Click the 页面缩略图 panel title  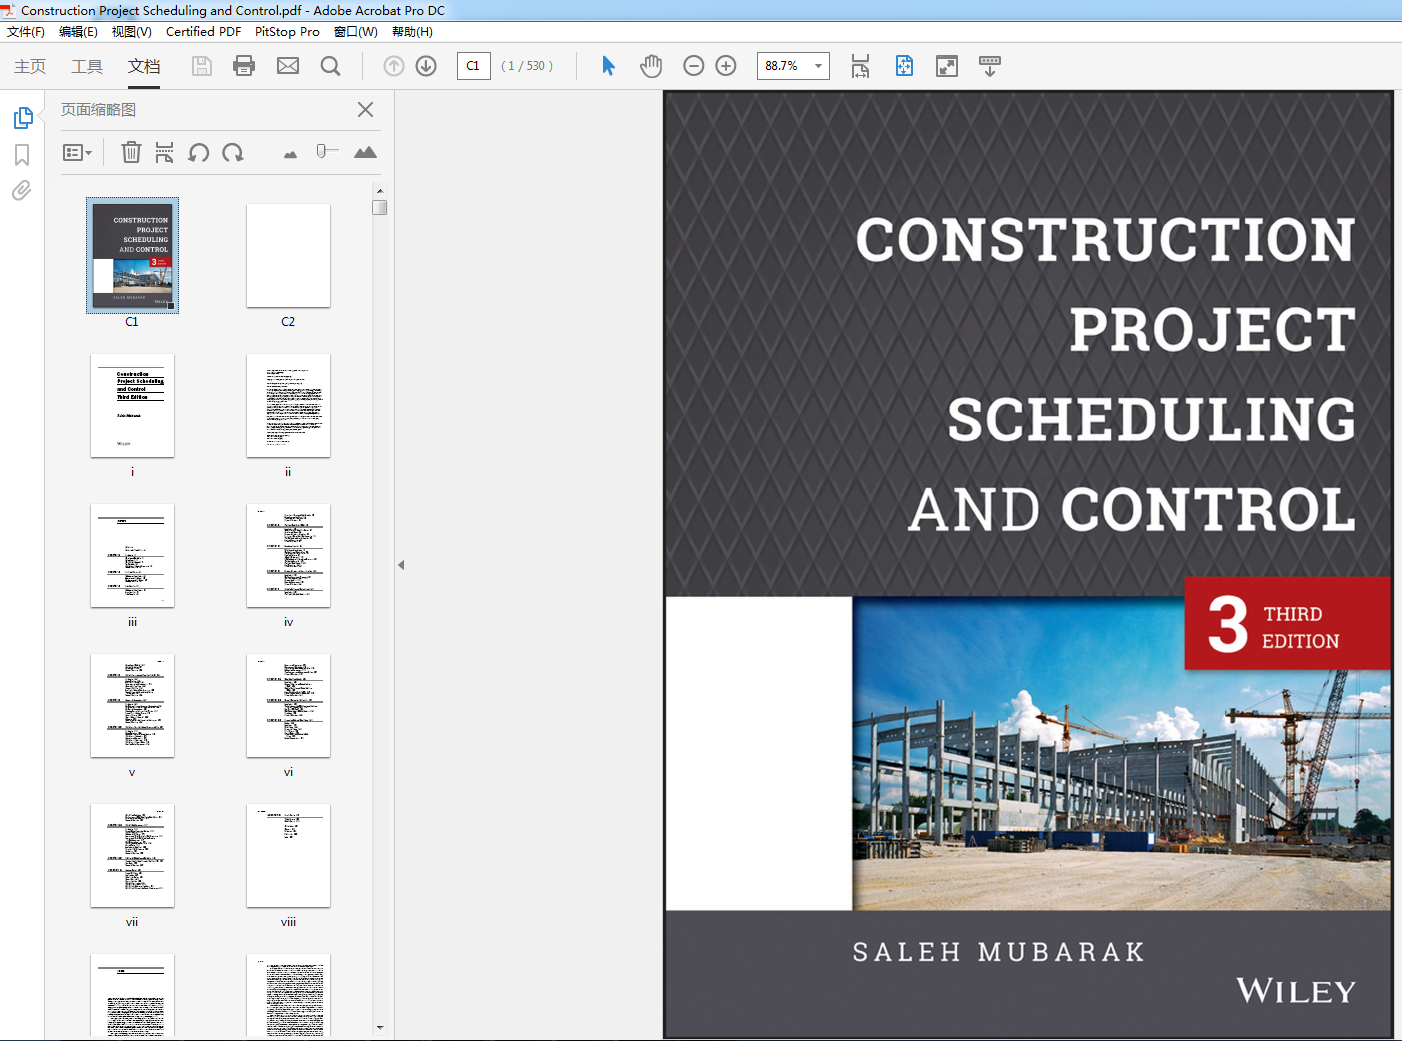pyautogui.click(x=98, y=110)
